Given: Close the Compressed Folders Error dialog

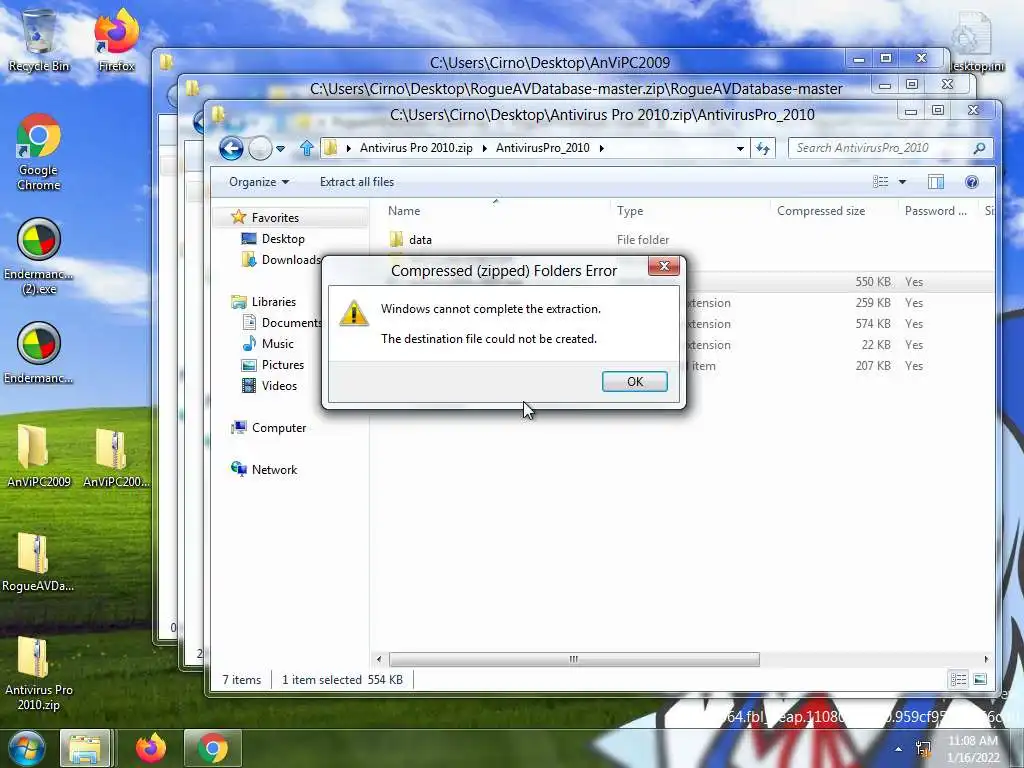Looking at the screenshot, I should (664, 266).
